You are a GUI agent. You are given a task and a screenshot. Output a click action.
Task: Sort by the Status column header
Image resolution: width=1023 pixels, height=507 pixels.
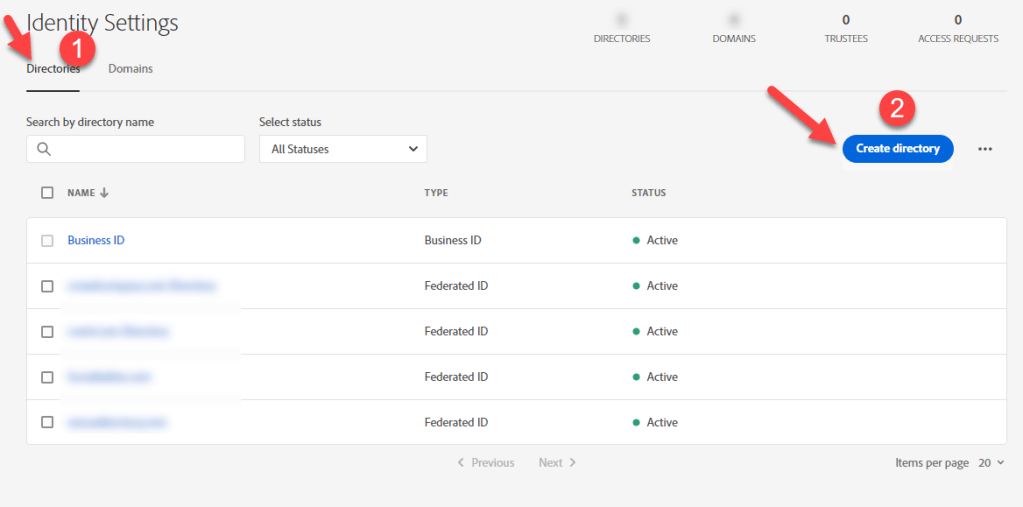tap(648, 193)
